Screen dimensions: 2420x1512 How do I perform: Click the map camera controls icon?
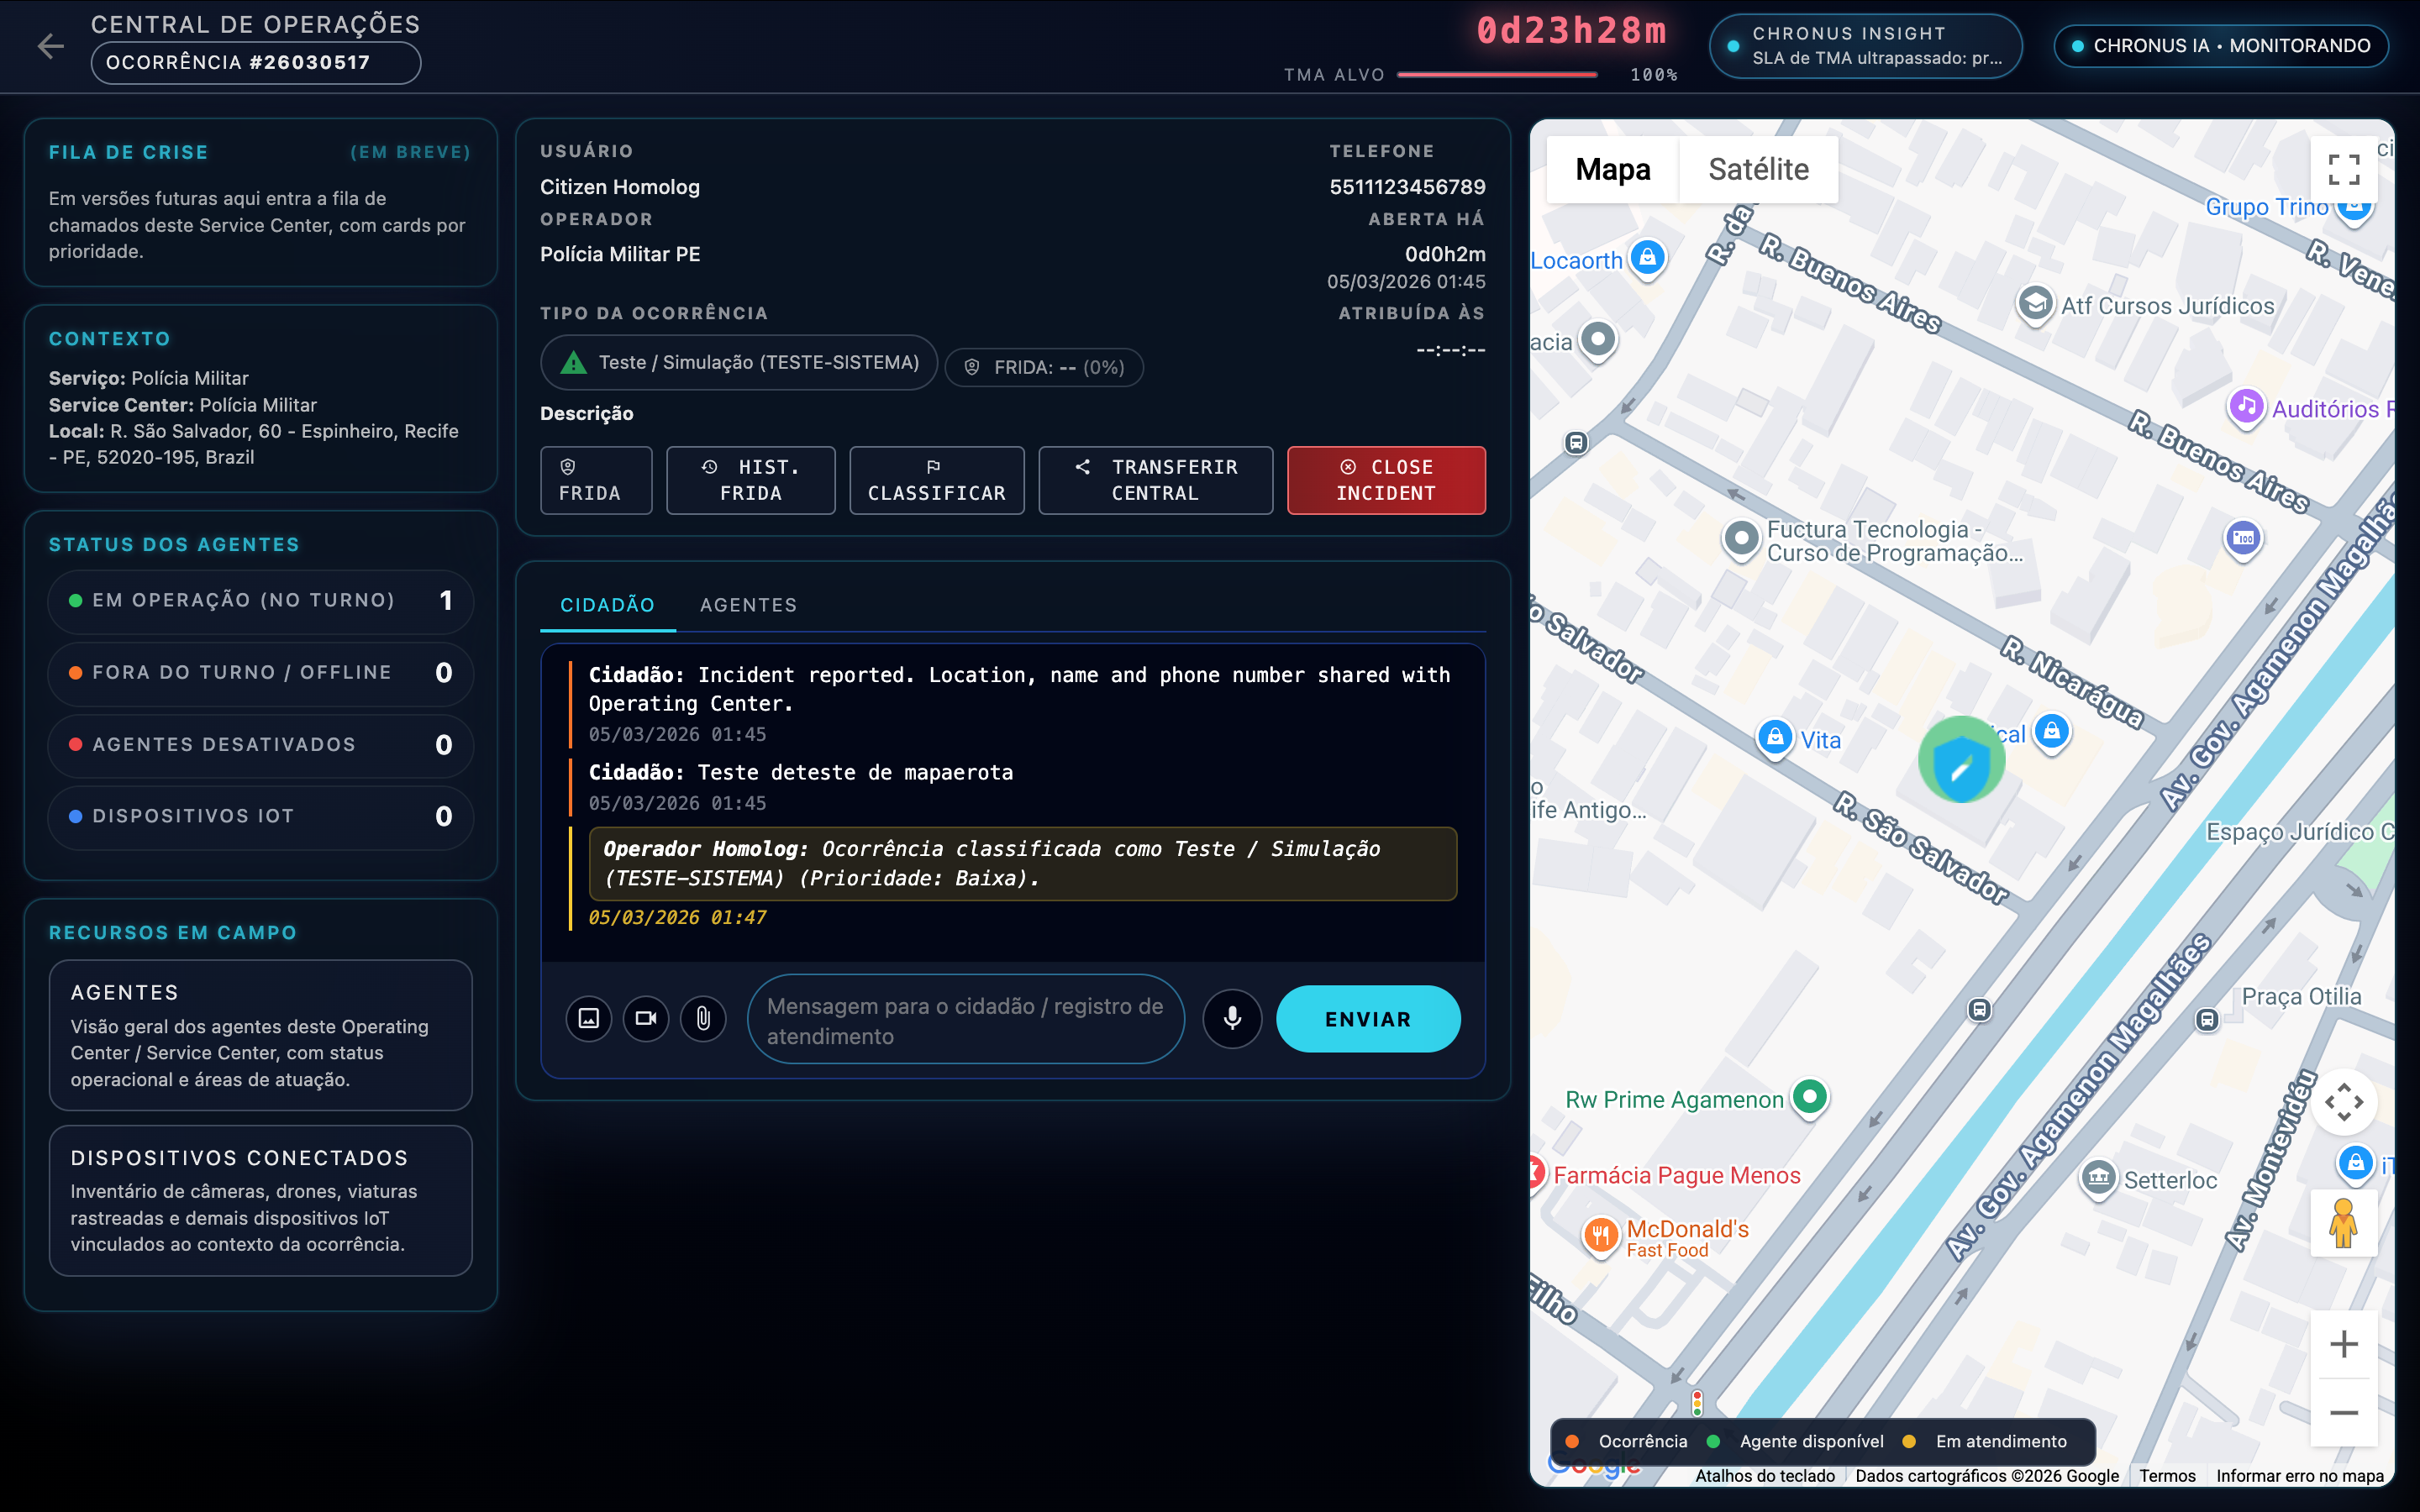pyautogui.click(x=2343, y=1102)
